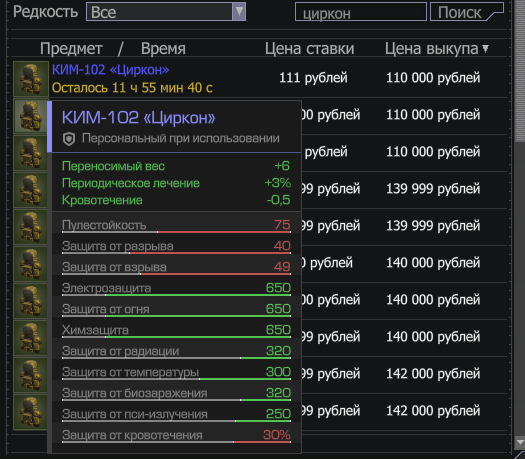Viewport: 525px width, 459px height.
Task: Click the Химзащита 650 stat row
Action: point(176,330)
